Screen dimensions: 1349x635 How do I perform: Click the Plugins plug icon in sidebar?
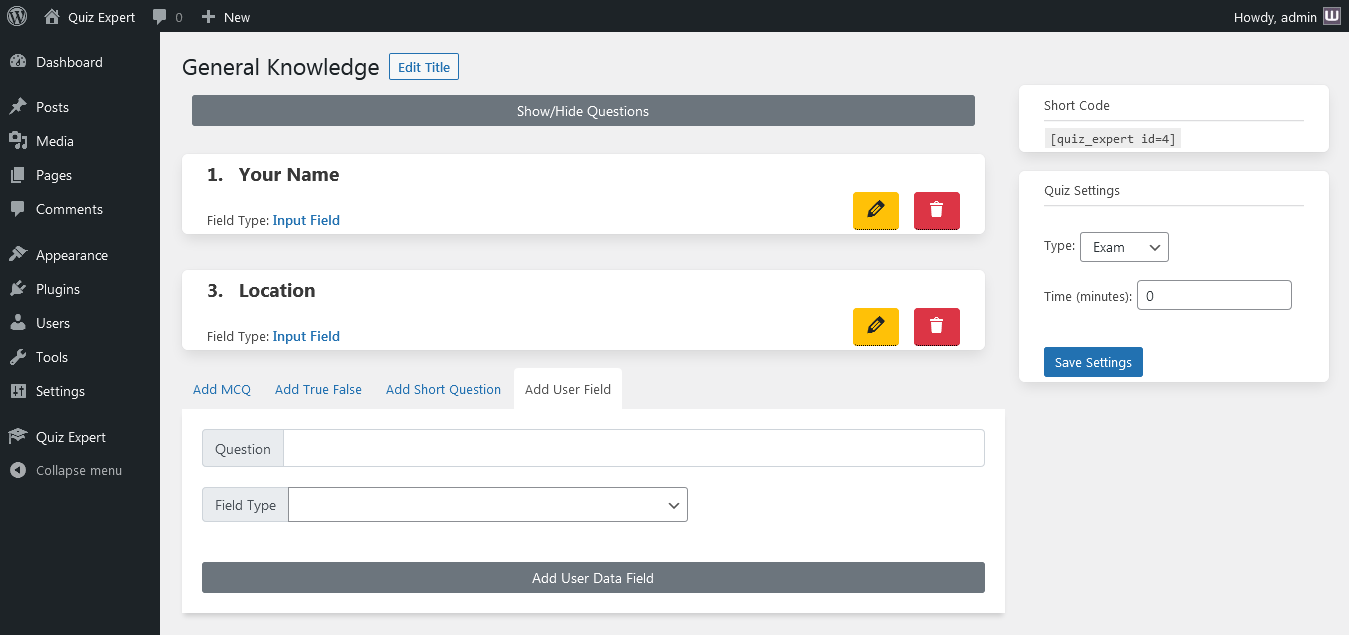coord(18,289)
